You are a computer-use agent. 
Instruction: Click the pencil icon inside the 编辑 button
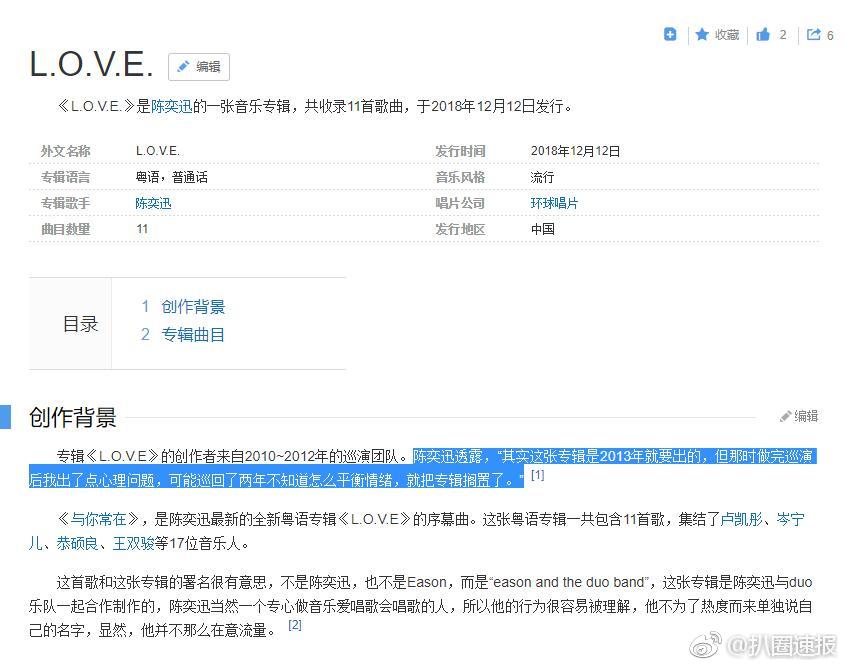(x=185, y=67)
